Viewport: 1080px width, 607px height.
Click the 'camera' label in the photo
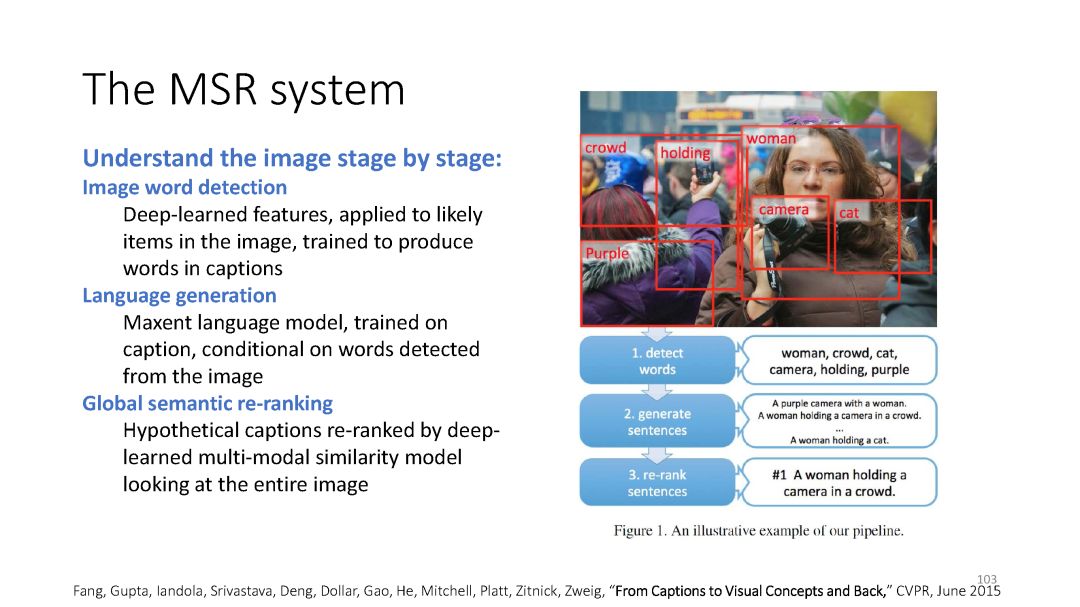[x=784, y=209]
